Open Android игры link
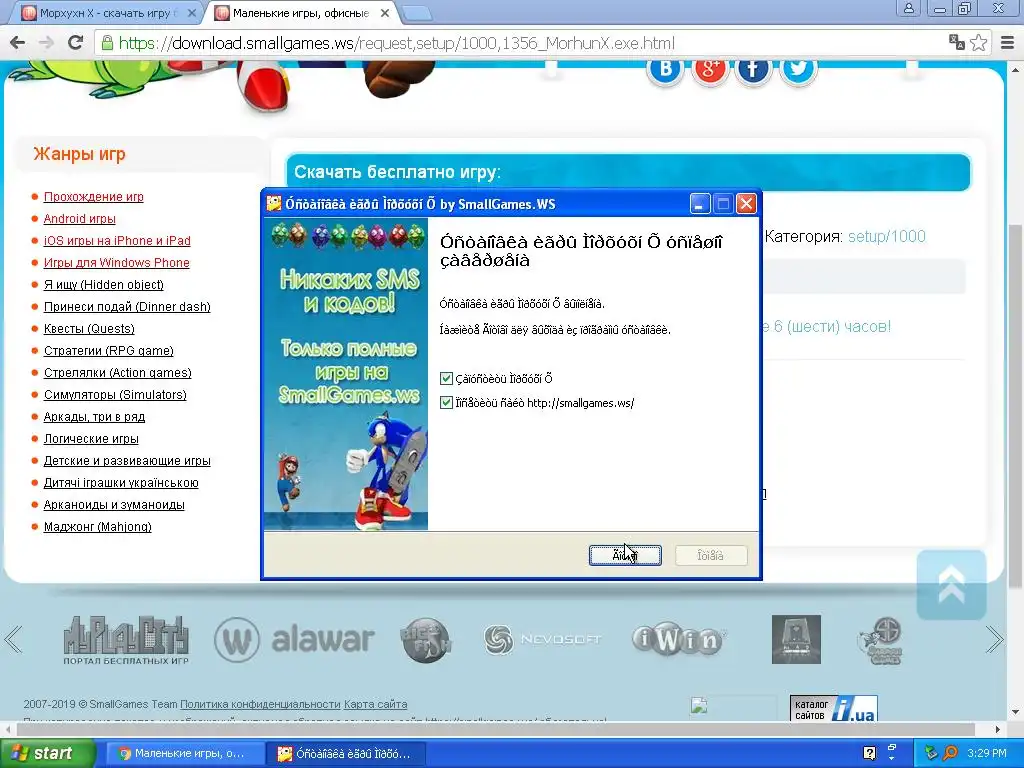 click(x=80, y=219)
